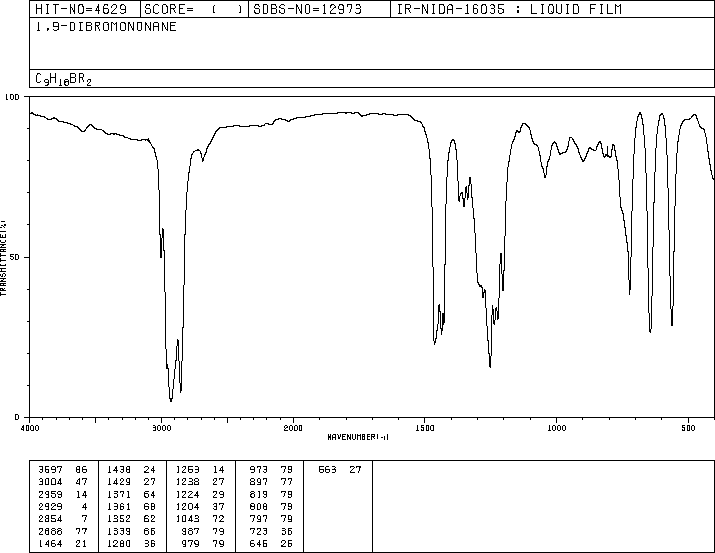Click the strongest C-H peak minimum near 2929

click(171, 401)
